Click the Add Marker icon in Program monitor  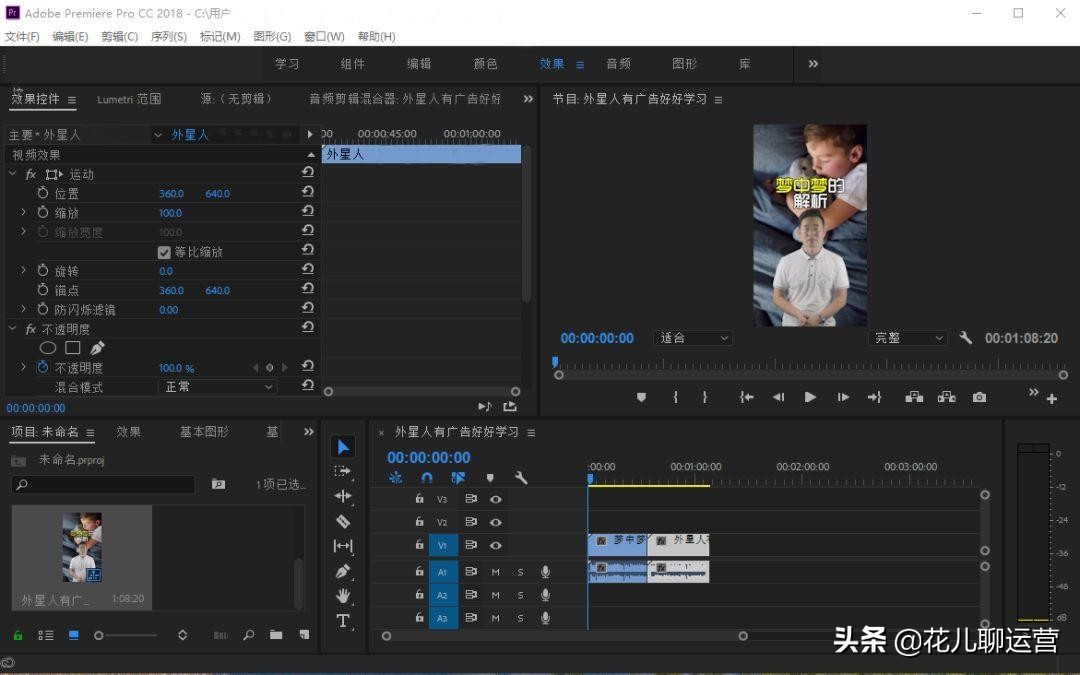pos(641,396)
